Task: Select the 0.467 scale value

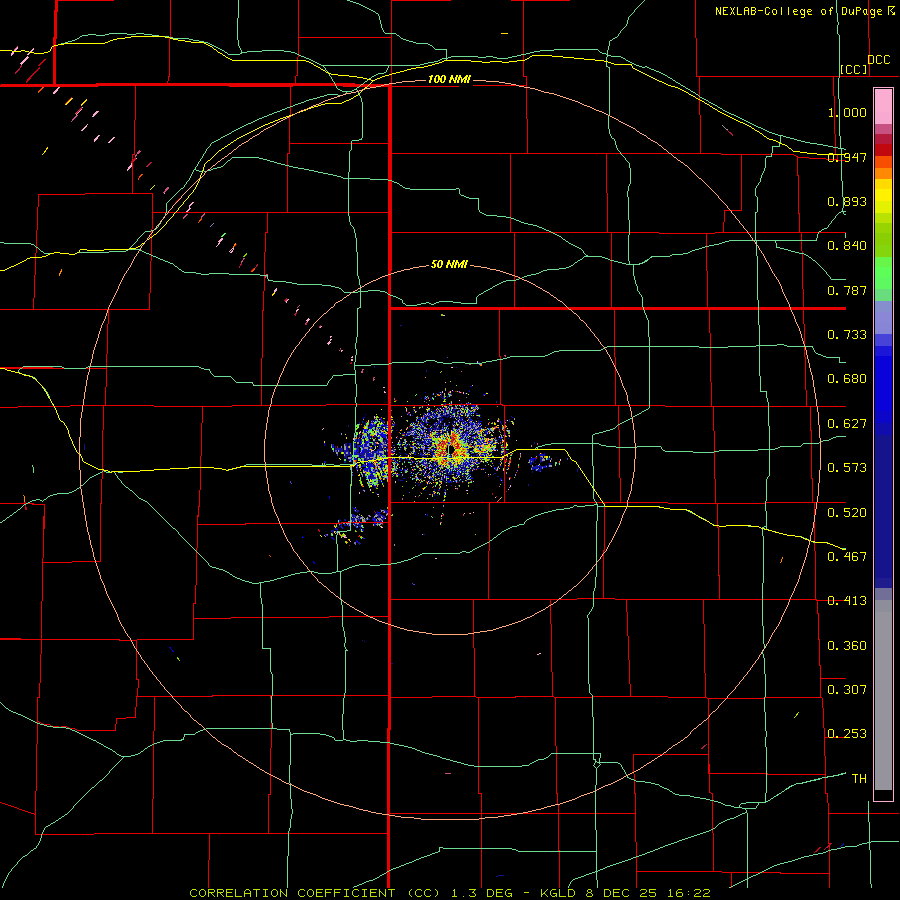Action: [847, 556]
